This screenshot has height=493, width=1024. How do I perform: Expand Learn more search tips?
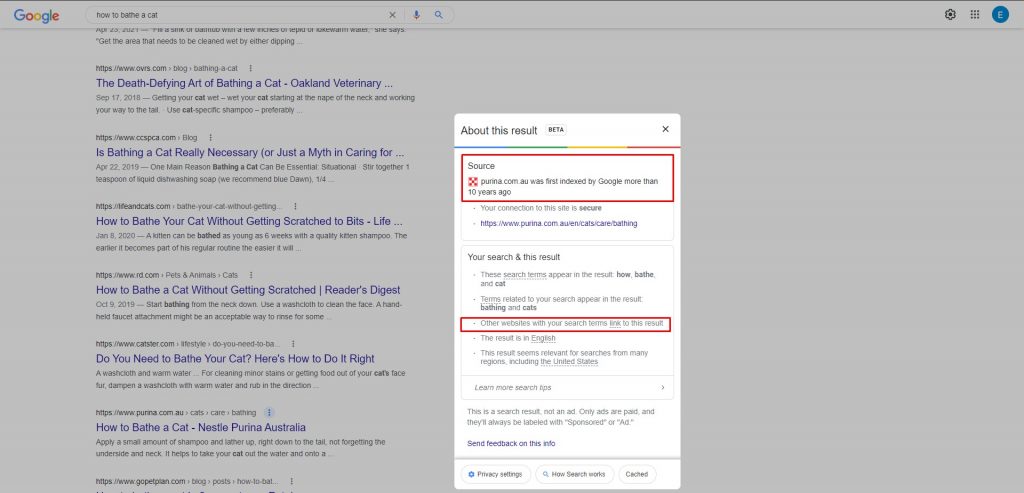coord(567,387)
